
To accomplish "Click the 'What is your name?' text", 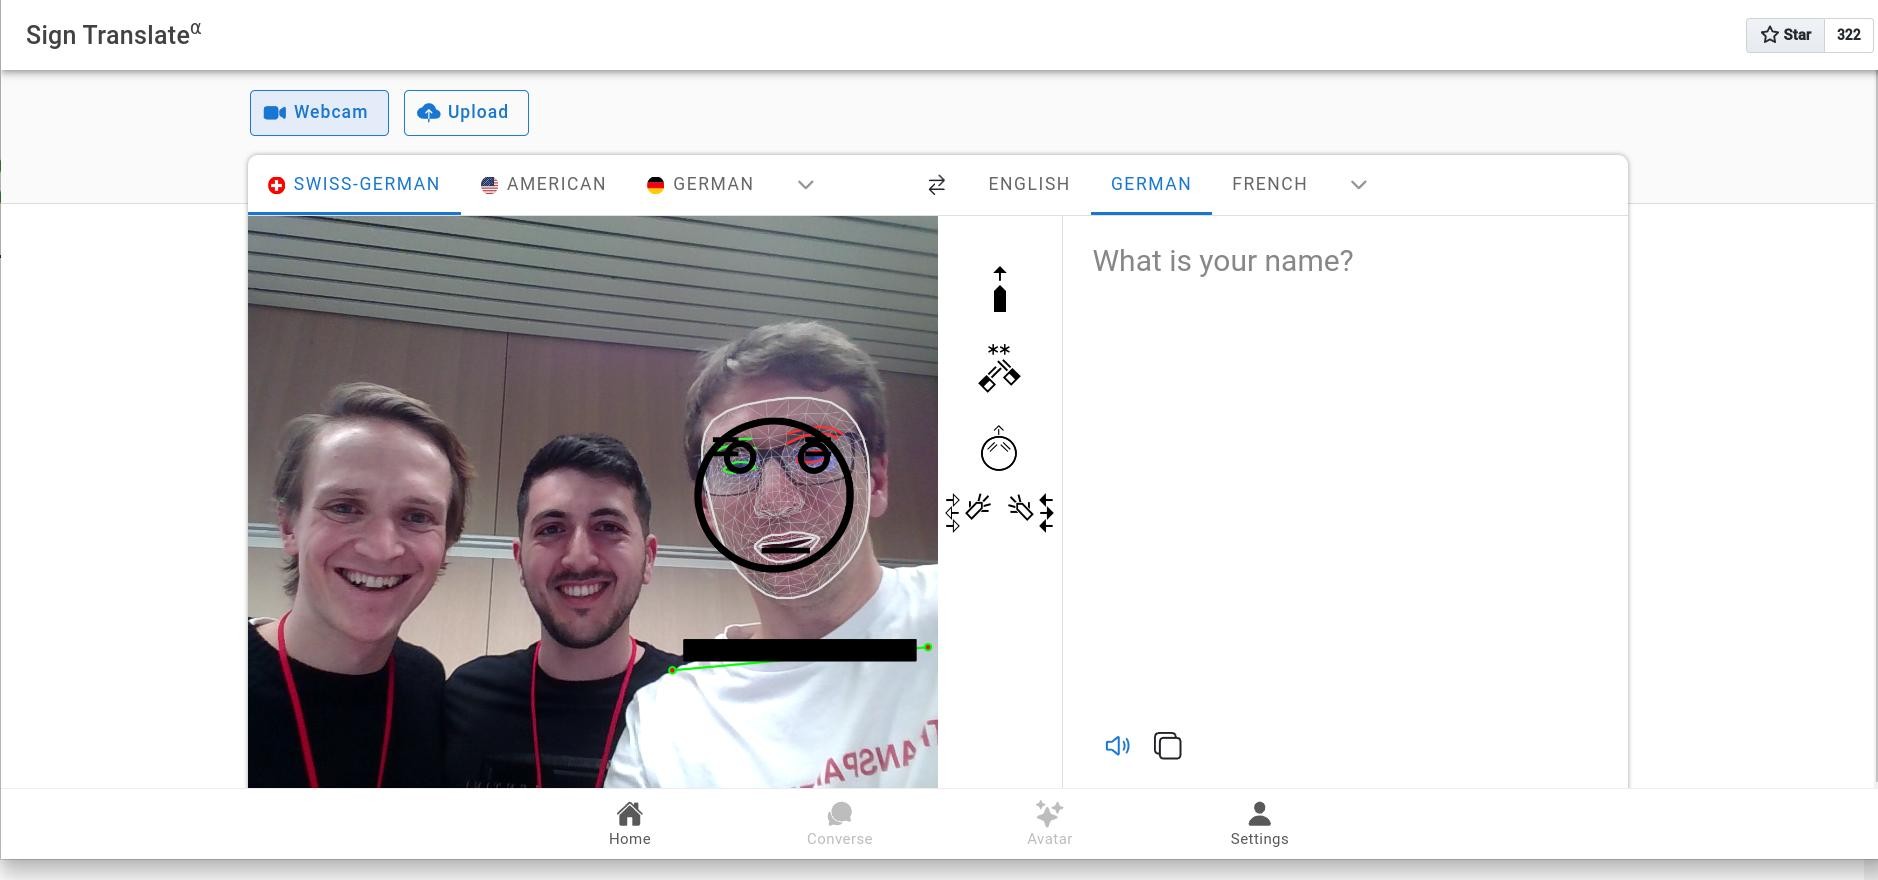I will point(1222,261).
